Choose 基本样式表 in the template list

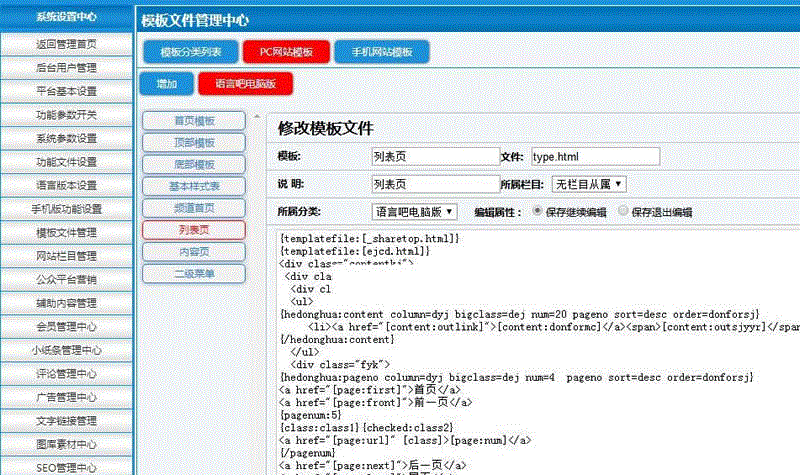coord(194,186)
